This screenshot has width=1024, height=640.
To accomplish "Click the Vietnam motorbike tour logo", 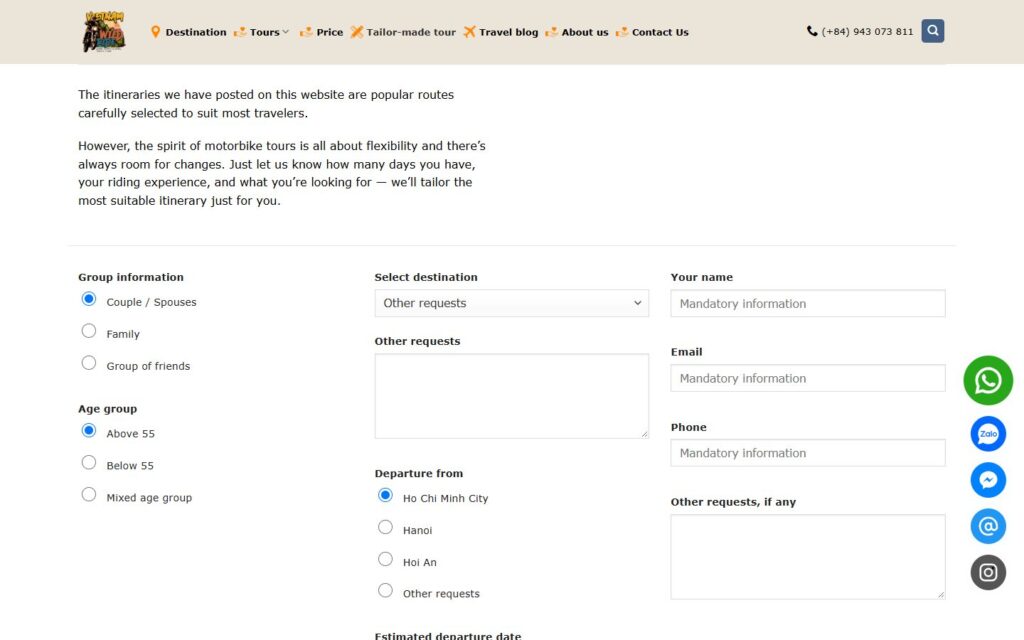I will tap(104, 31).
